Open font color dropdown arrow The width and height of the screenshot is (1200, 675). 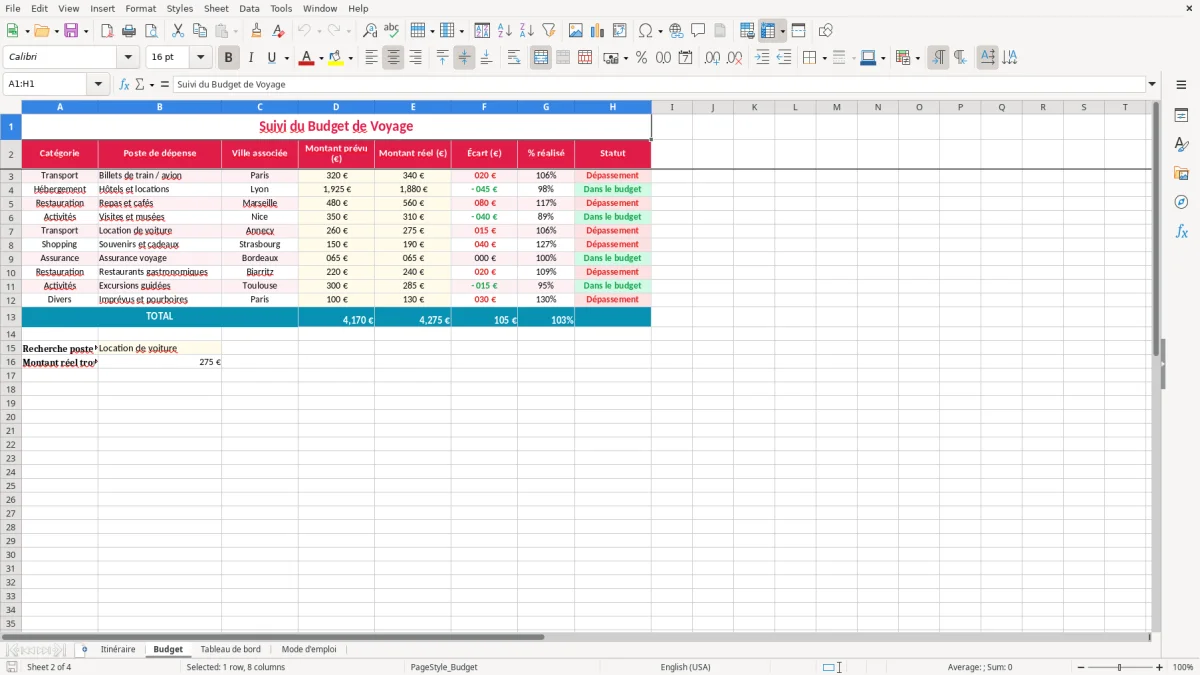[321, 58]
